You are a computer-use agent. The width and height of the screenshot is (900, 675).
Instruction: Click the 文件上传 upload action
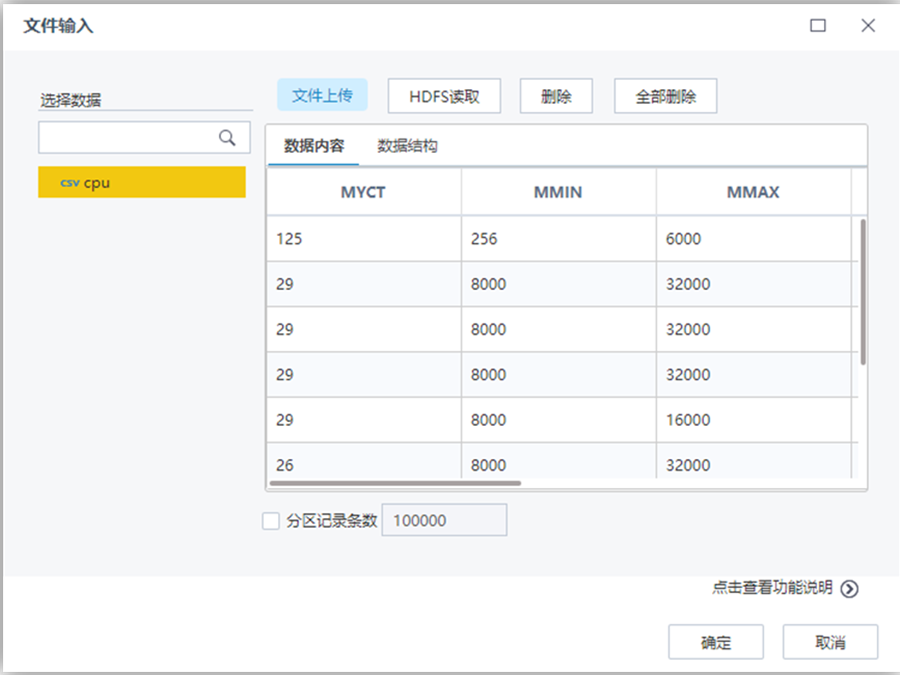(322, 95)
